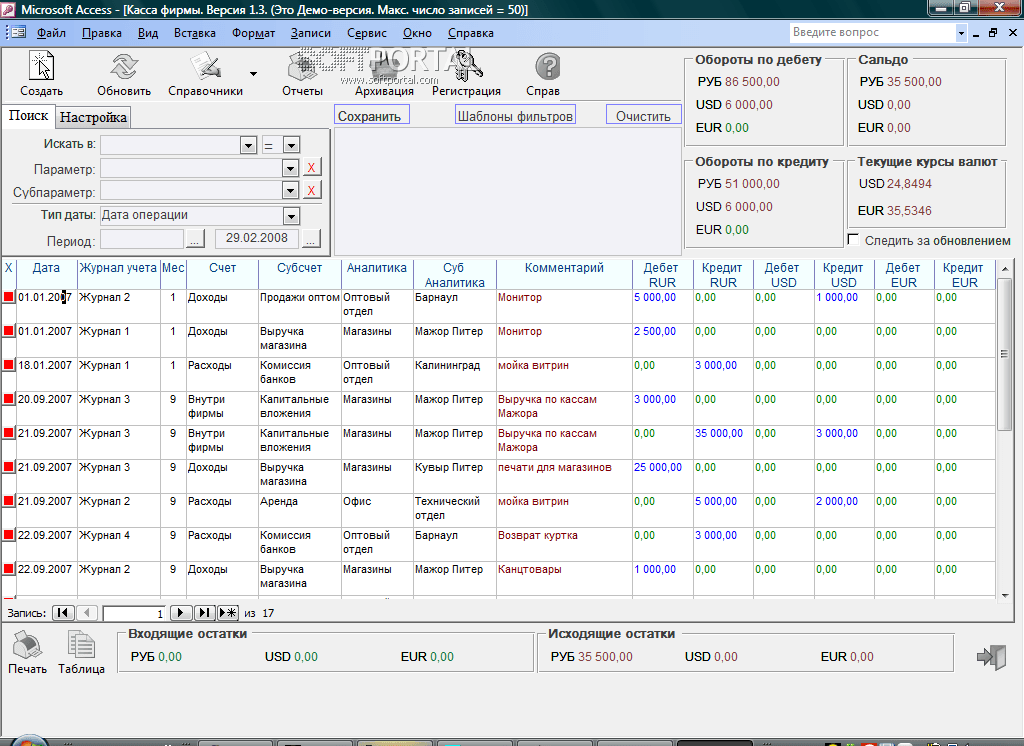Open the Справ help question icon

click(548, 67)
